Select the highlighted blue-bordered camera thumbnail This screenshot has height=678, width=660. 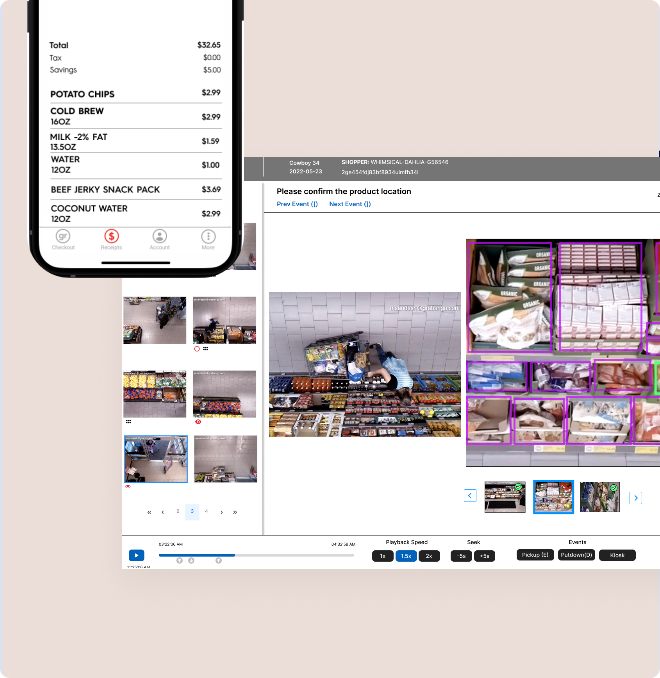[155, 459]
